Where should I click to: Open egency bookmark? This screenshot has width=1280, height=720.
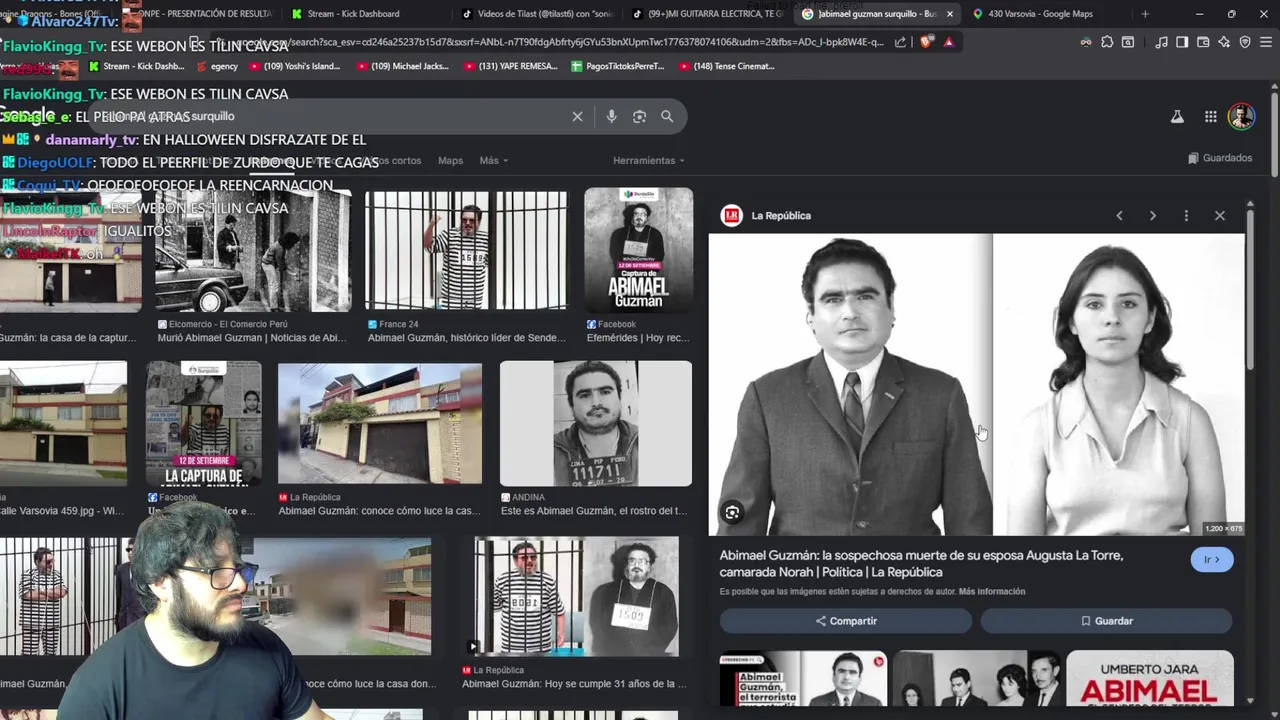[x=216, y=66]
